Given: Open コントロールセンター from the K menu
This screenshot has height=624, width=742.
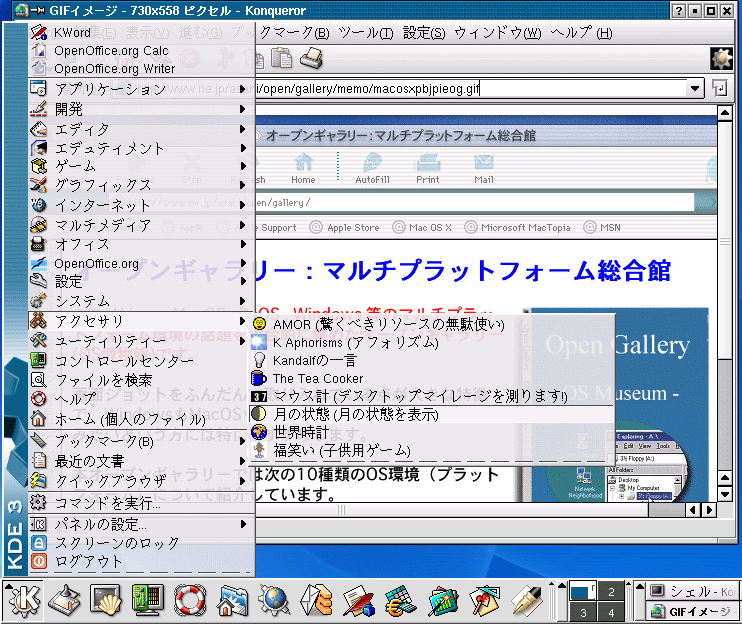Looking at the screenshot, I should [x=141, y=360].
